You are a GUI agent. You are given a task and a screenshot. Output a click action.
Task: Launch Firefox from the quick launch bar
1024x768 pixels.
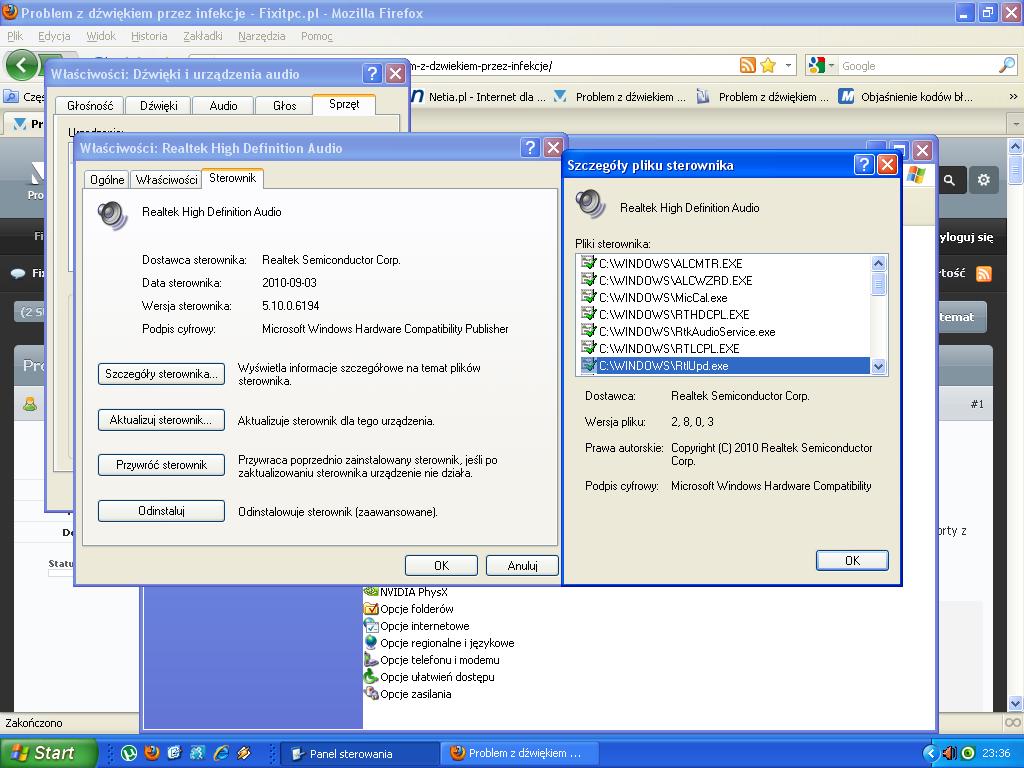coord(152,753)
